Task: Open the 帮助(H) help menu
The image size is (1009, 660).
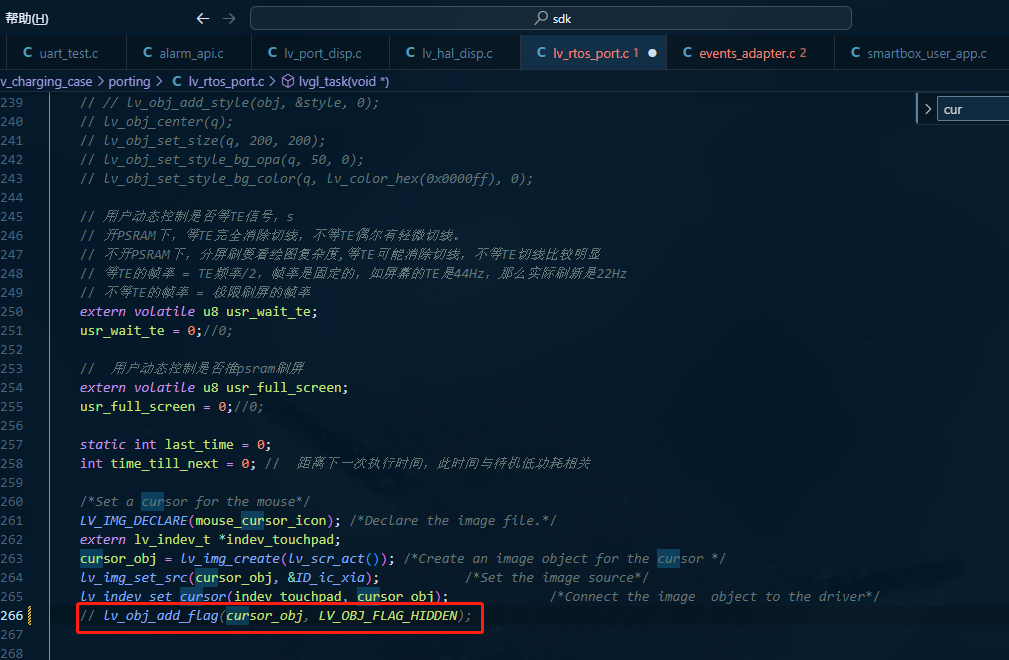Action: pyautogui.click(x=26, y=19)
